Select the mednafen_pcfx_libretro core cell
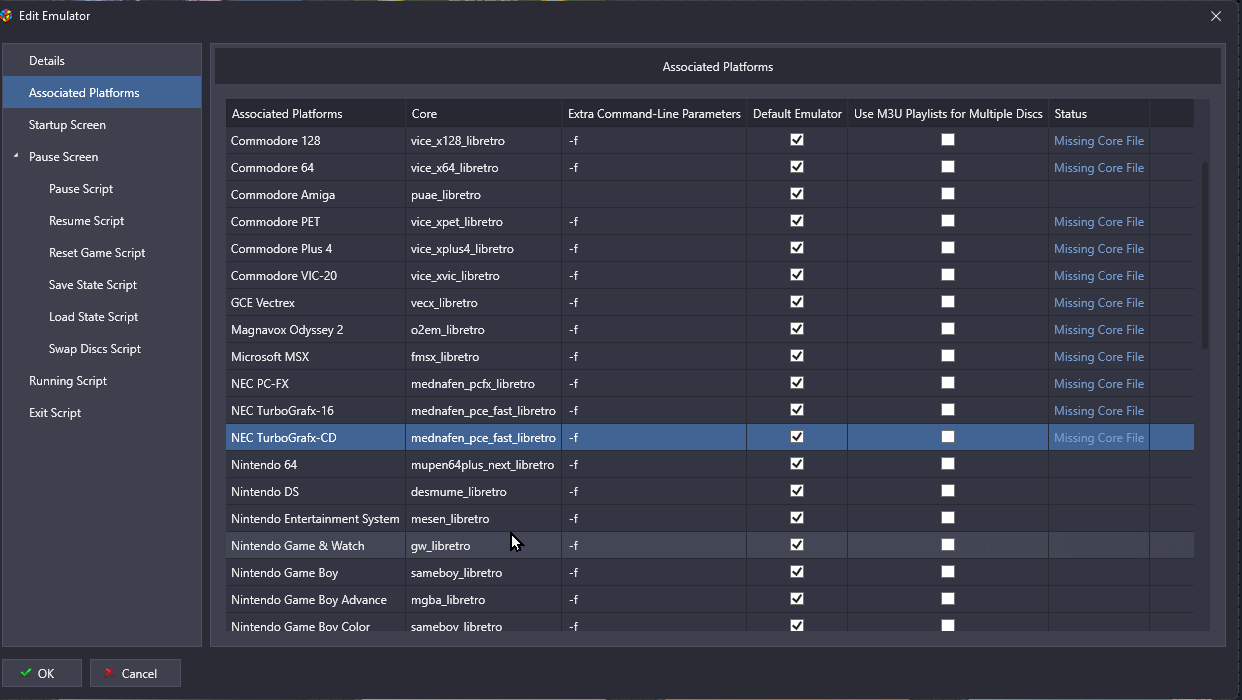Screen dimensions: 1242x700 (x=483, y=384)
